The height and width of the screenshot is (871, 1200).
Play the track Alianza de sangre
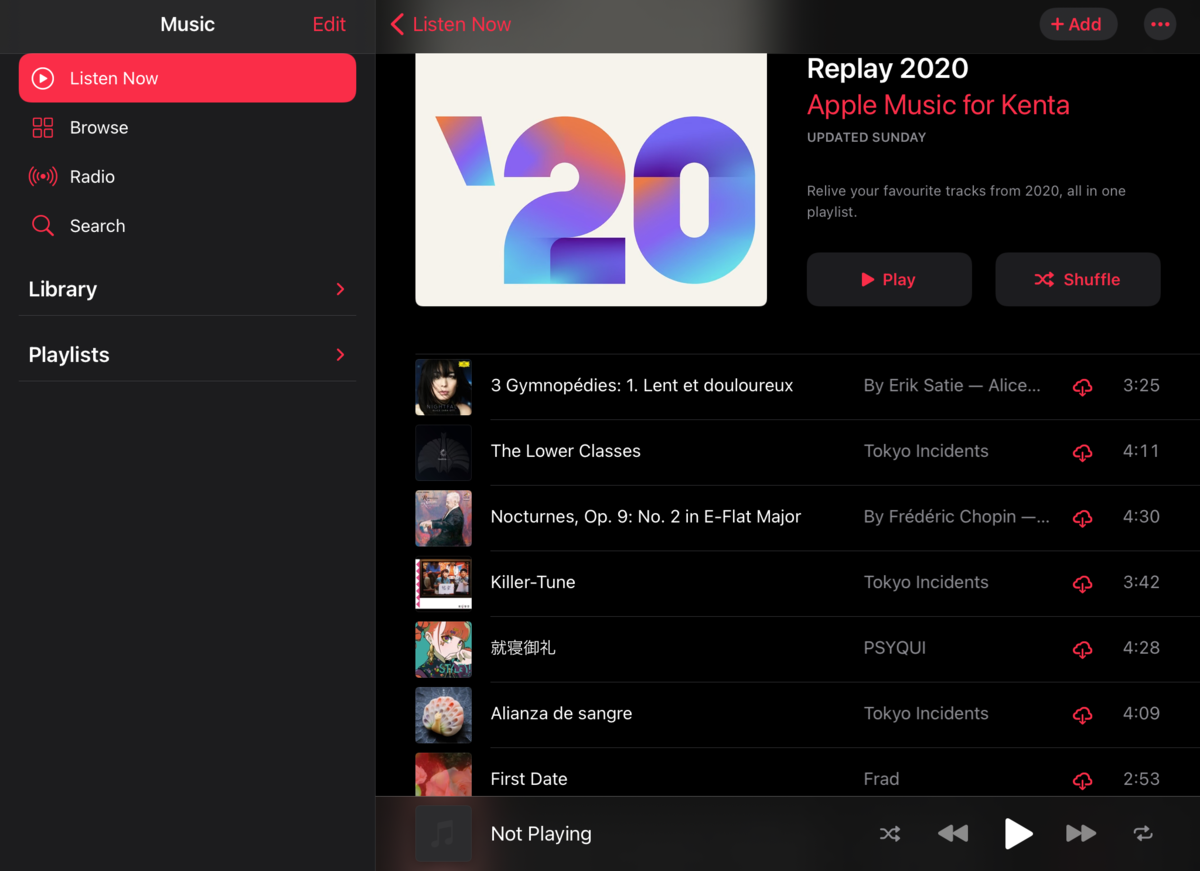click(561, 713)
